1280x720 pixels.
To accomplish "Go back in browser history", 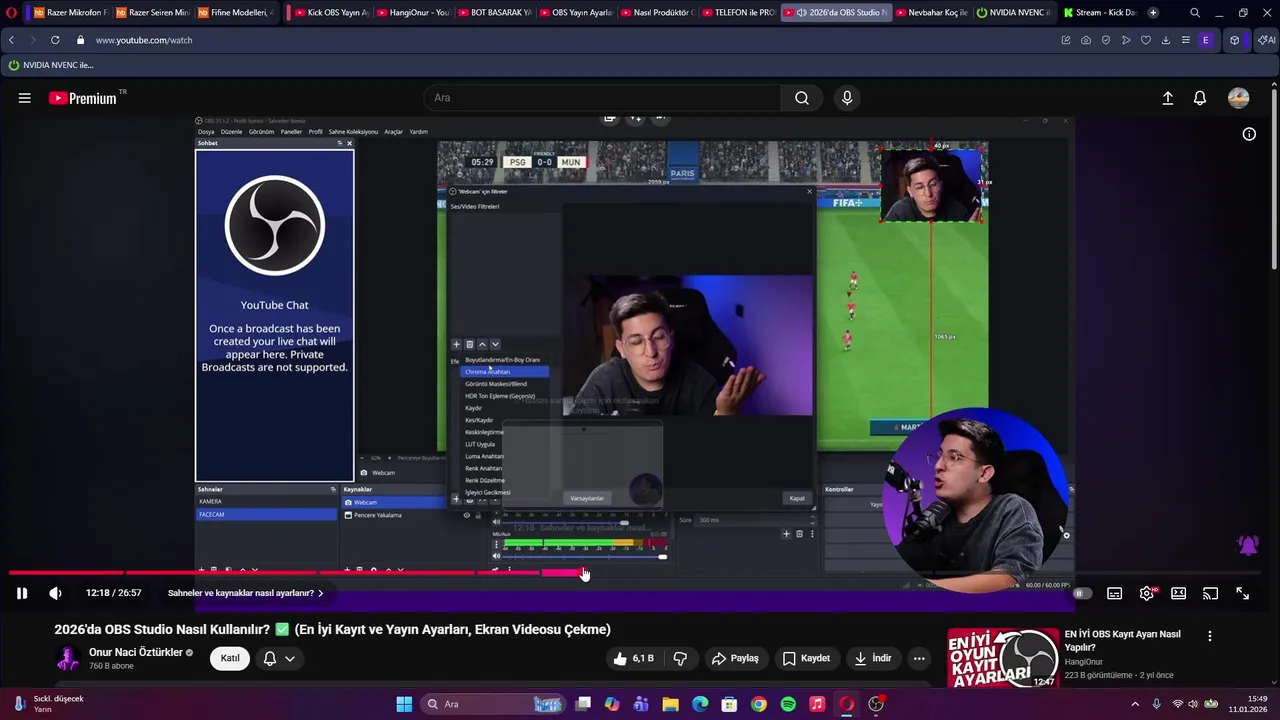I will (11, 40).
